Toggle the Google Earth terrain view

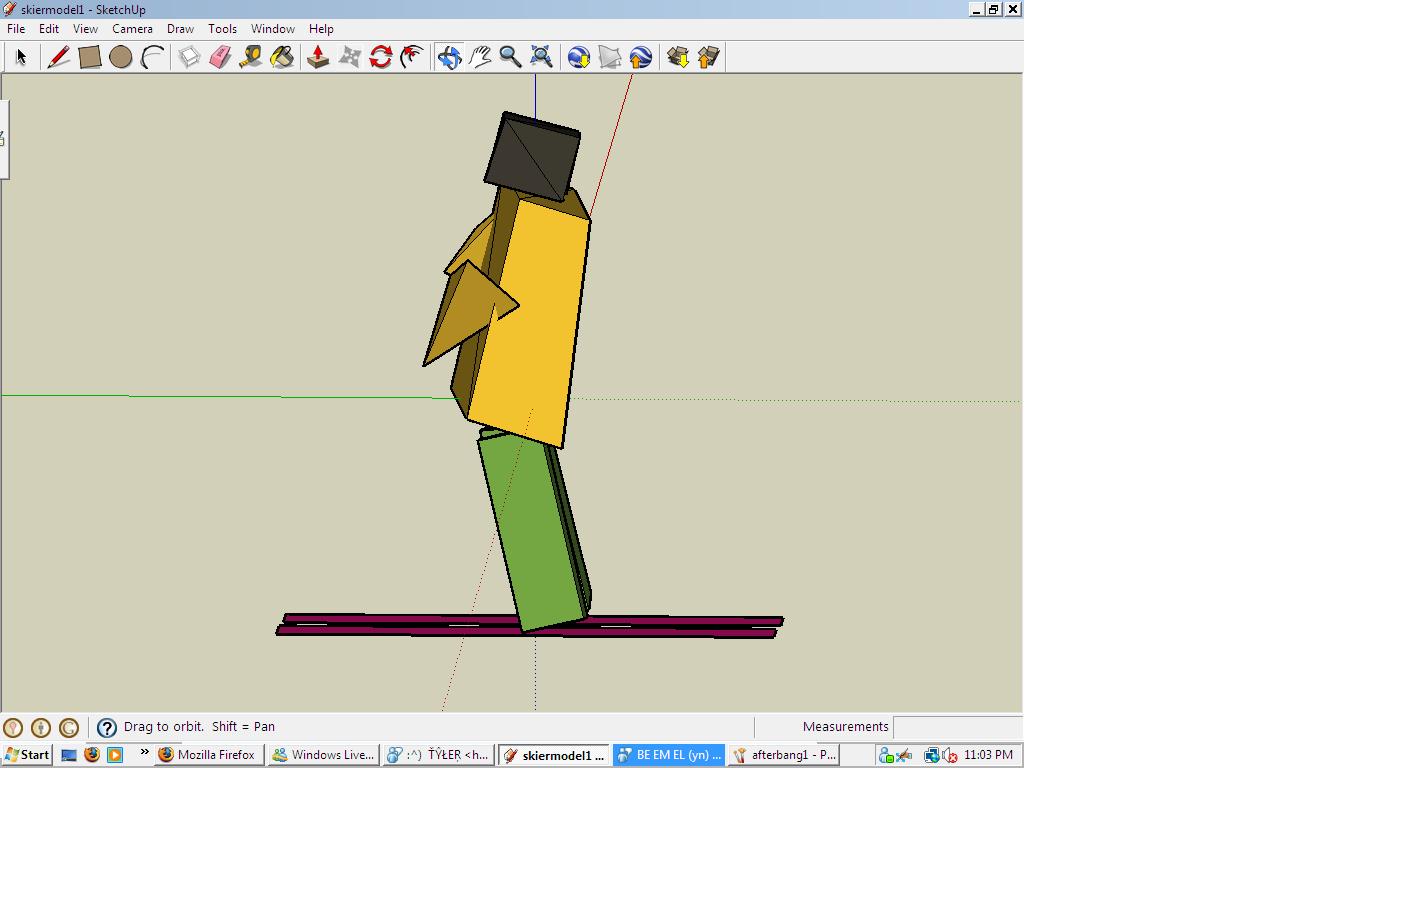(x=610, y=57)
